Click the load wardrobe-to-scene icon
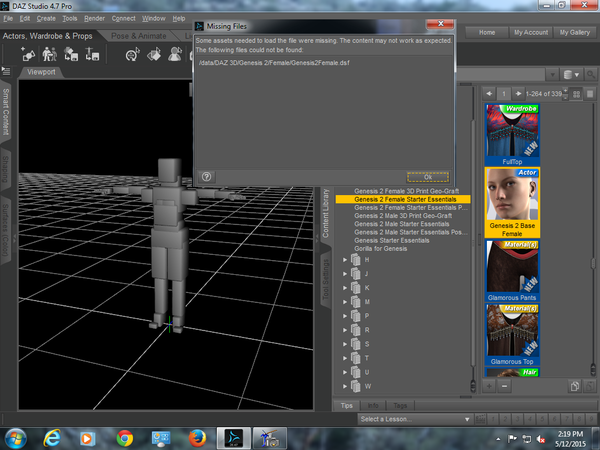The image size is (600, 450). (x=71, y=54)
